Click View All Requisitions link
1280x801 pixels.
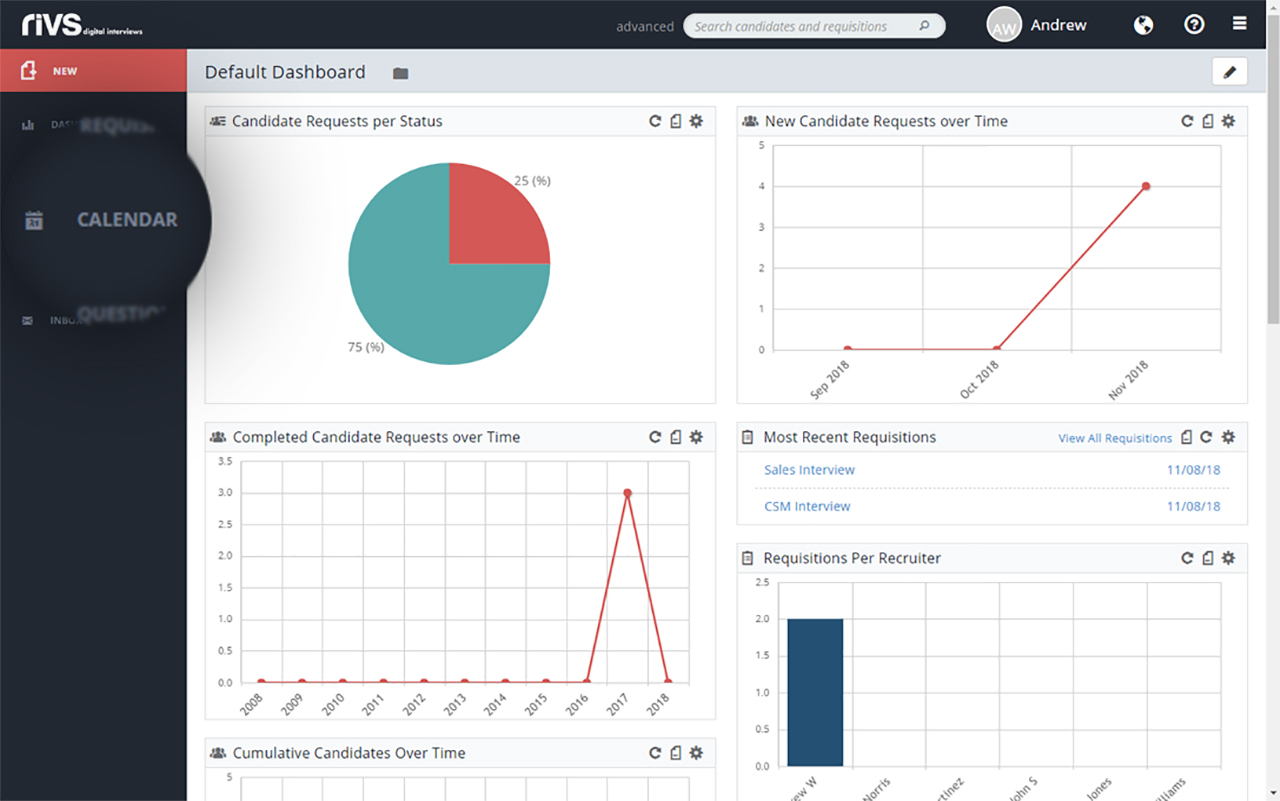click(x=1115, y=438)
